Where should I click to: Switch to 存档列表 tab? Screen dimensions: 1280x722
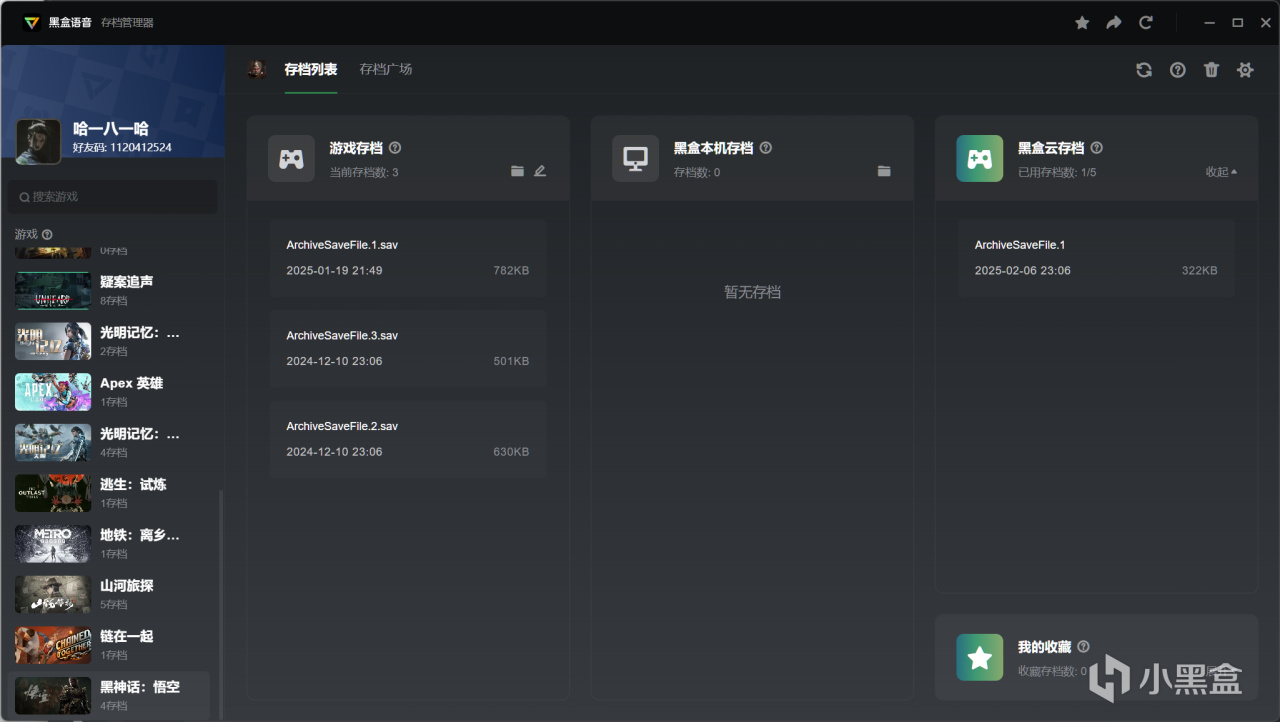coord(311,70)
